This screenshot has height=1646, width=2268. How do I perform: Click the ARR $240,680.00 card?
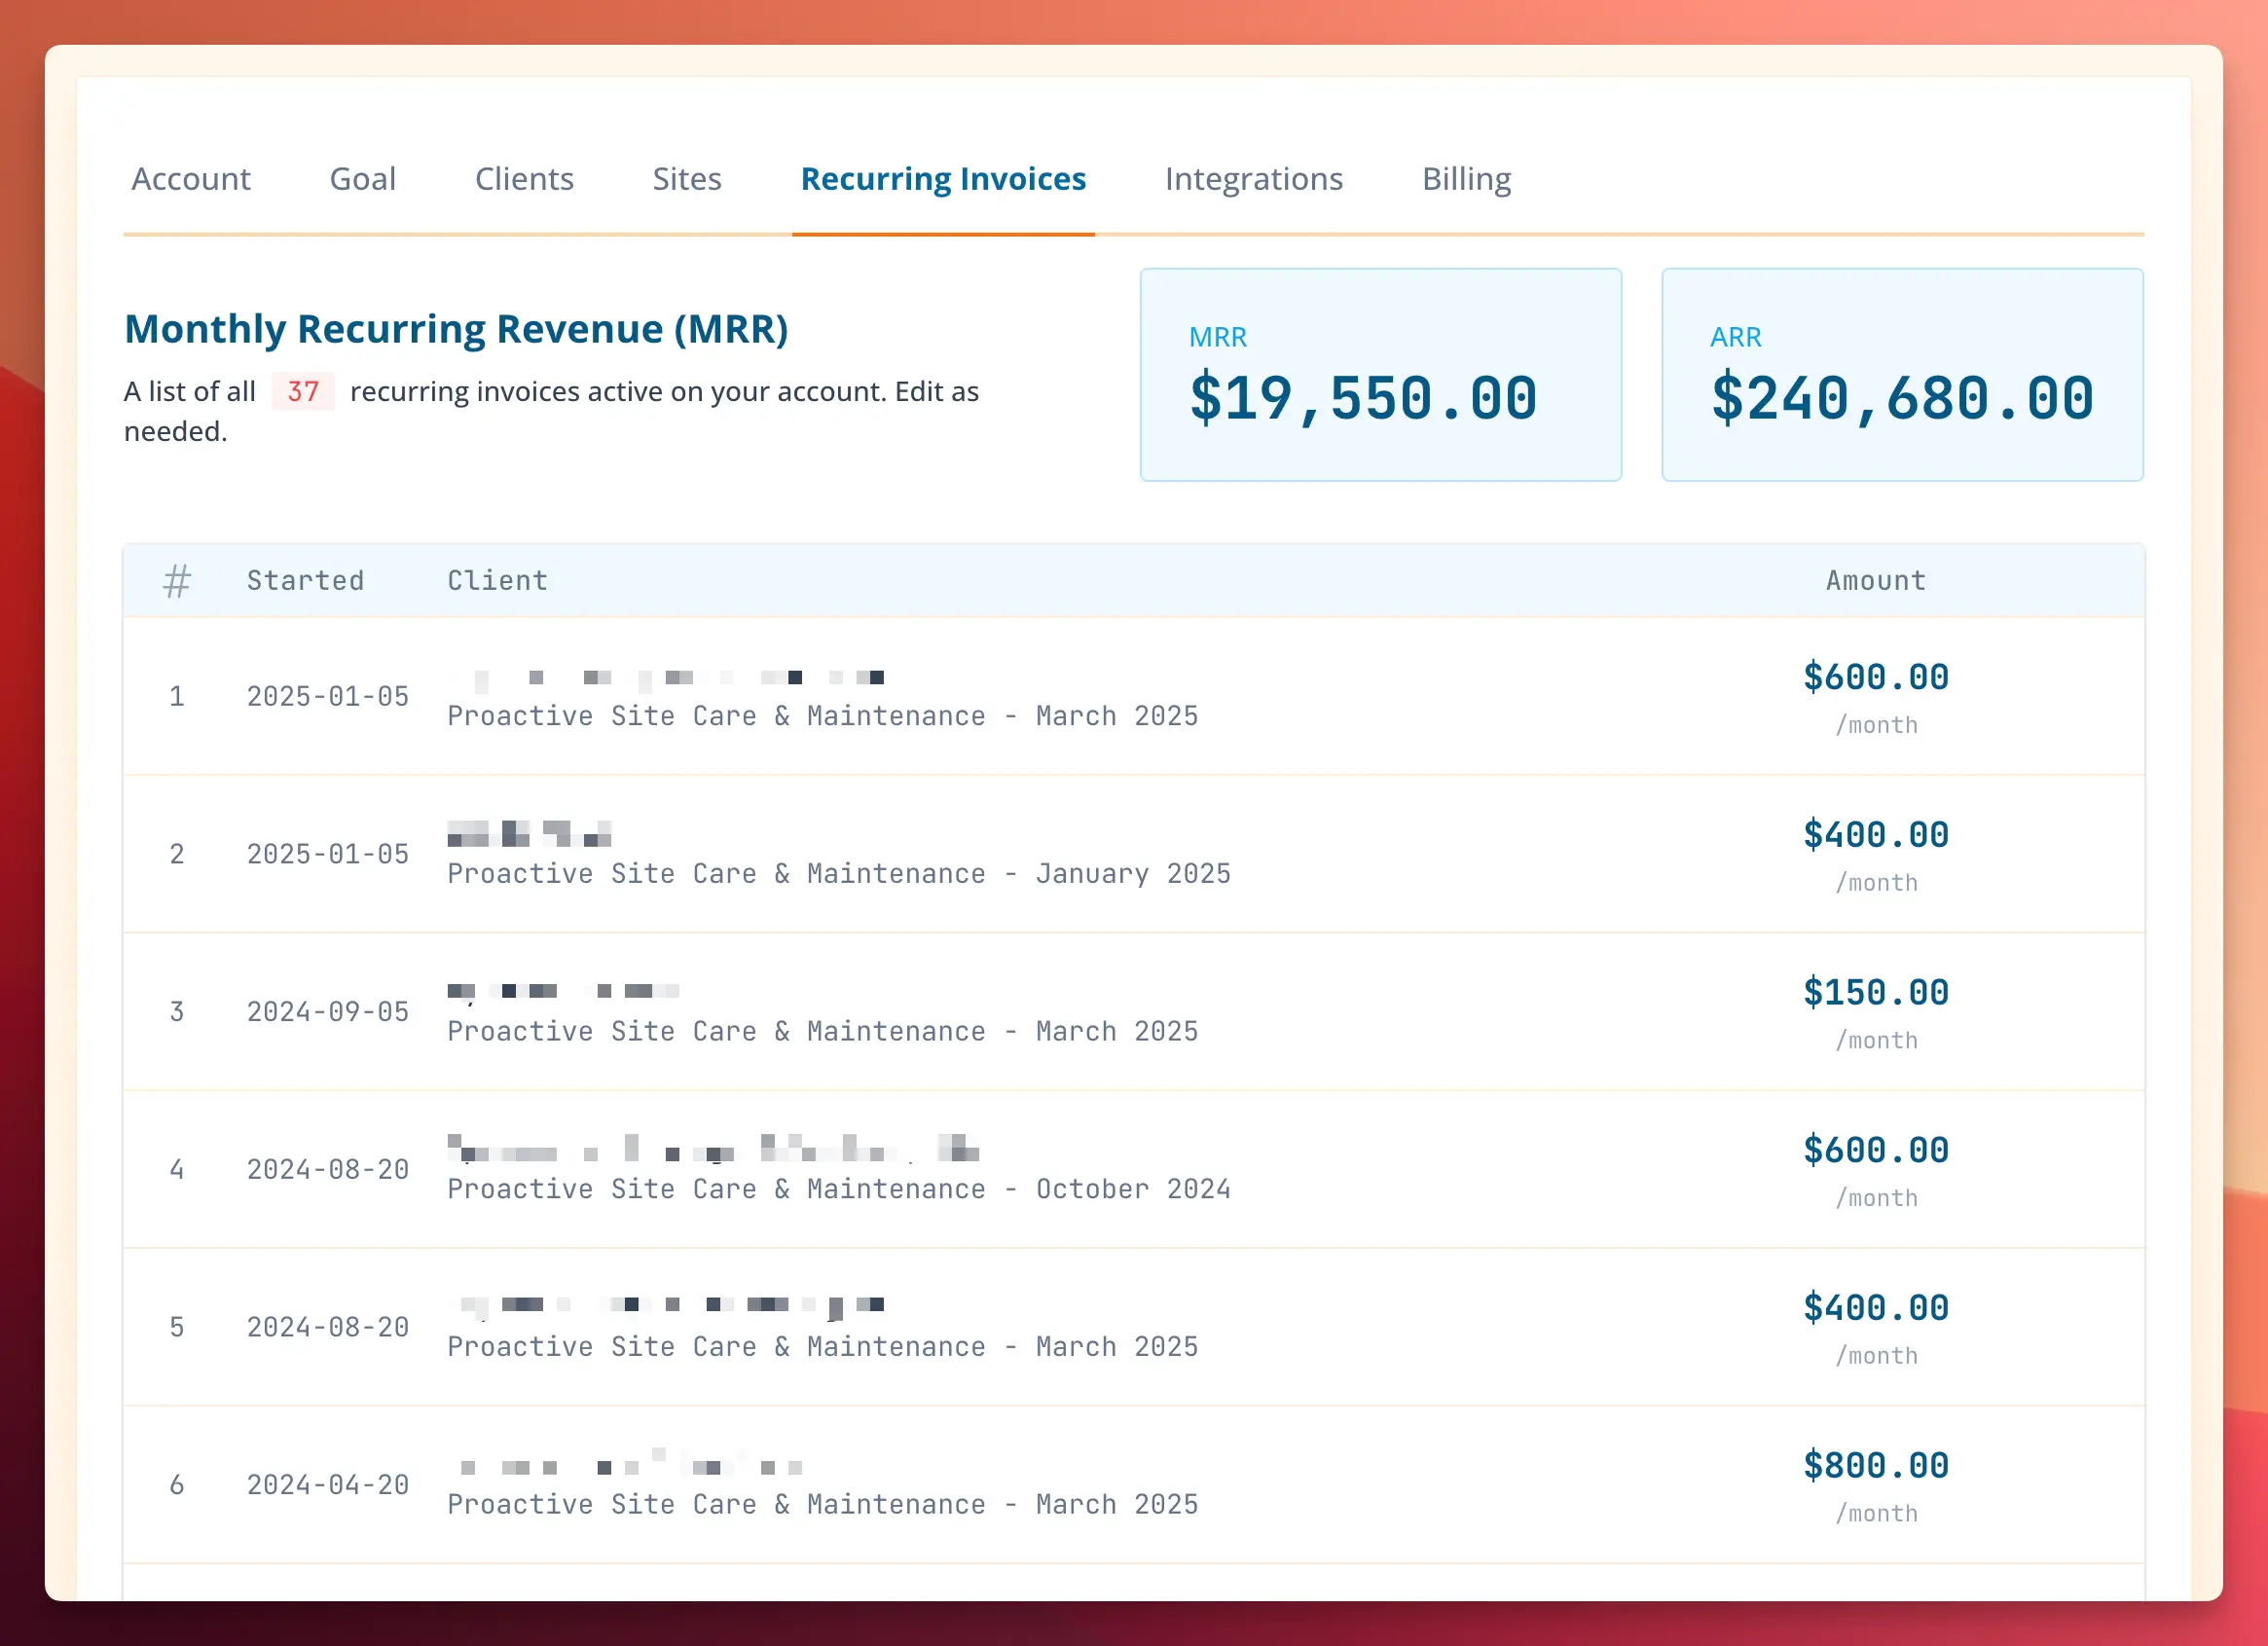(x=1902, y=374)
